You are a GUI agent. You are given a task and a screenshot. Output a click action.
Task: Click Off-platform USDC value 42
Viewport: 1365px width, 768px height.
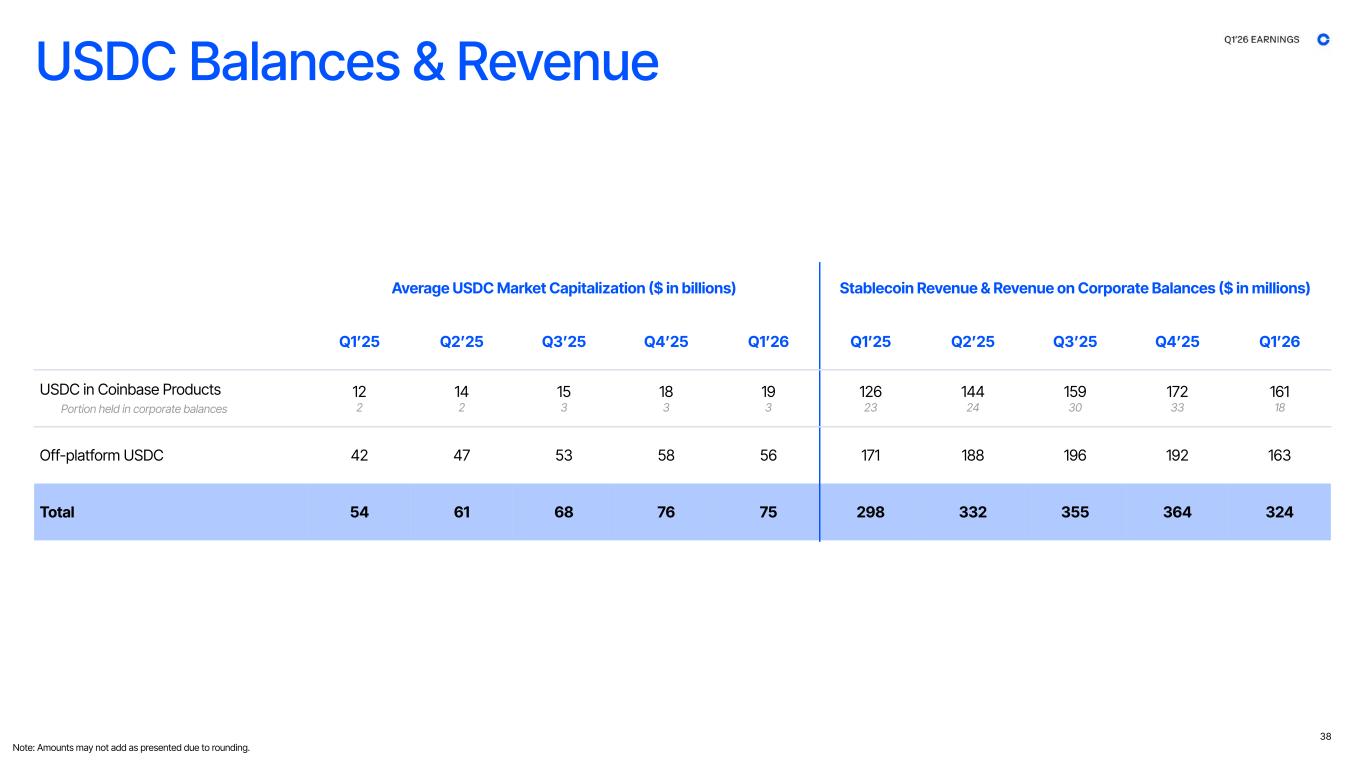coord(360,455)
